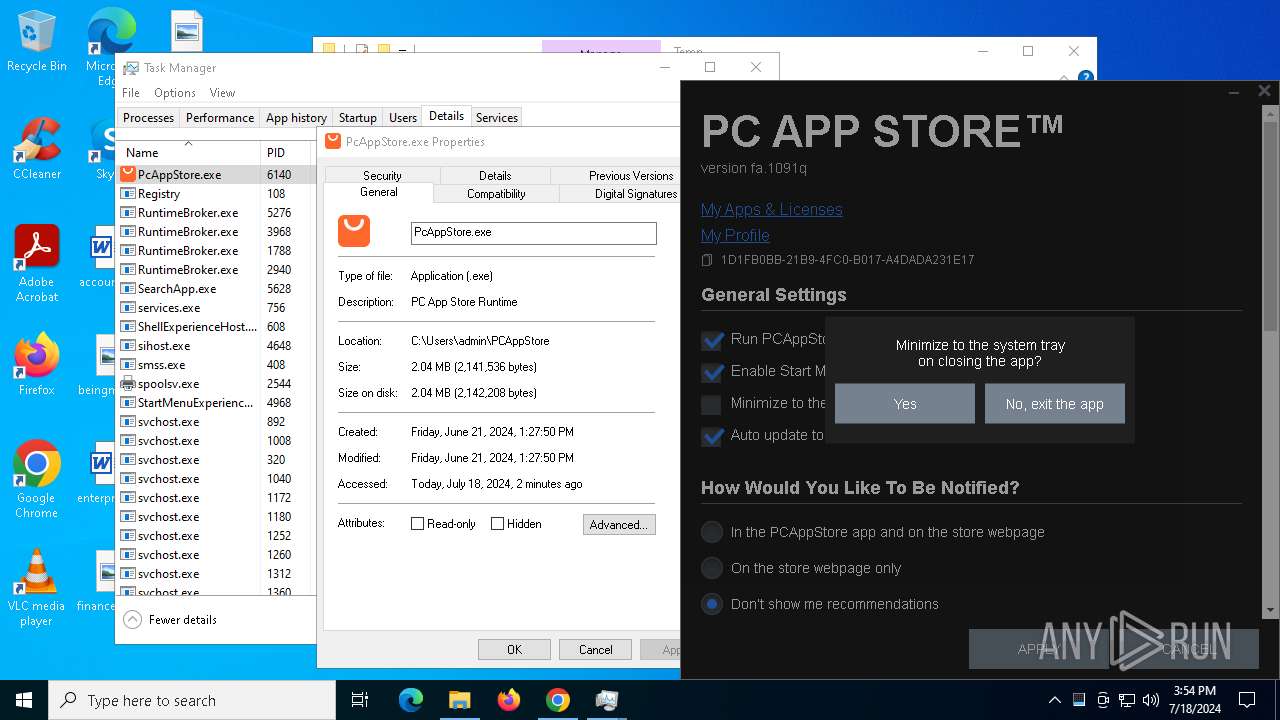Switch to the App history tab

[x=296, y=117]
